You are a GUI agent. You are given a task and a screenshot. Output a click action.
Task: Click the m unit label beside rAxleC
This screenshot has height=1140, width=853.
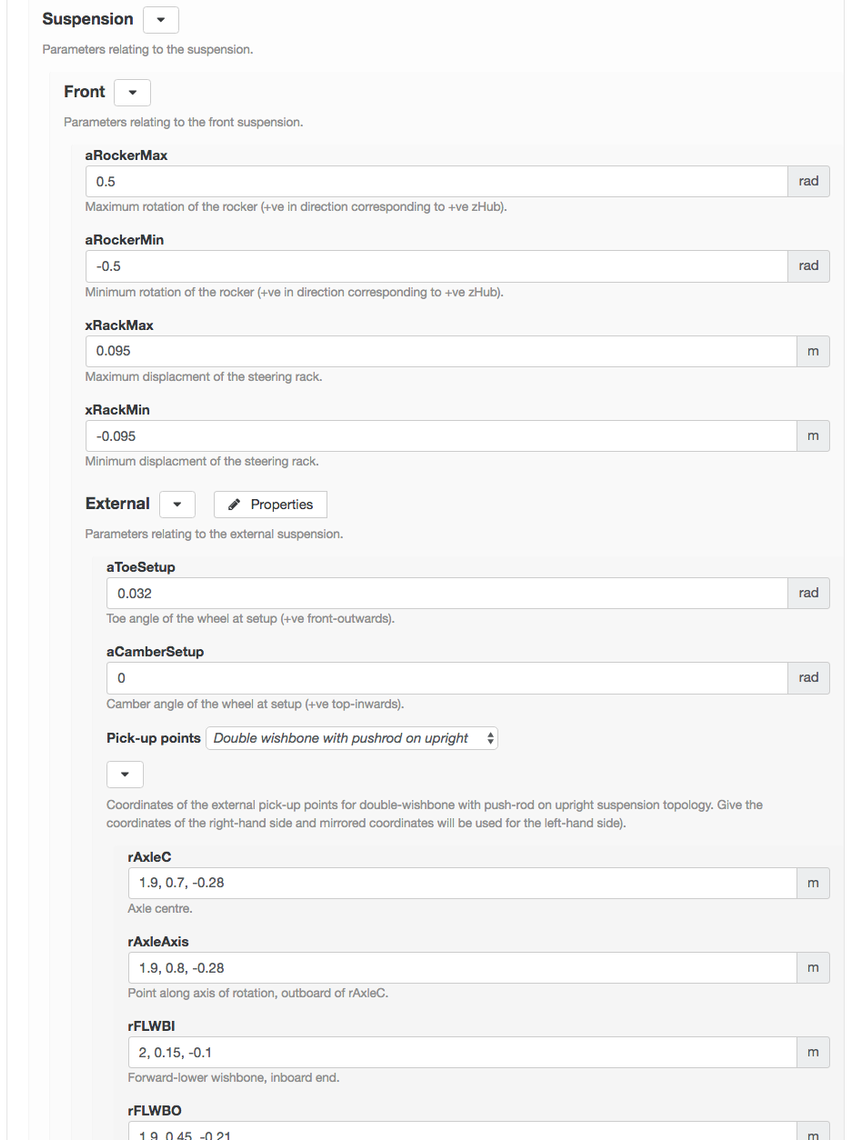coord(813,883)
